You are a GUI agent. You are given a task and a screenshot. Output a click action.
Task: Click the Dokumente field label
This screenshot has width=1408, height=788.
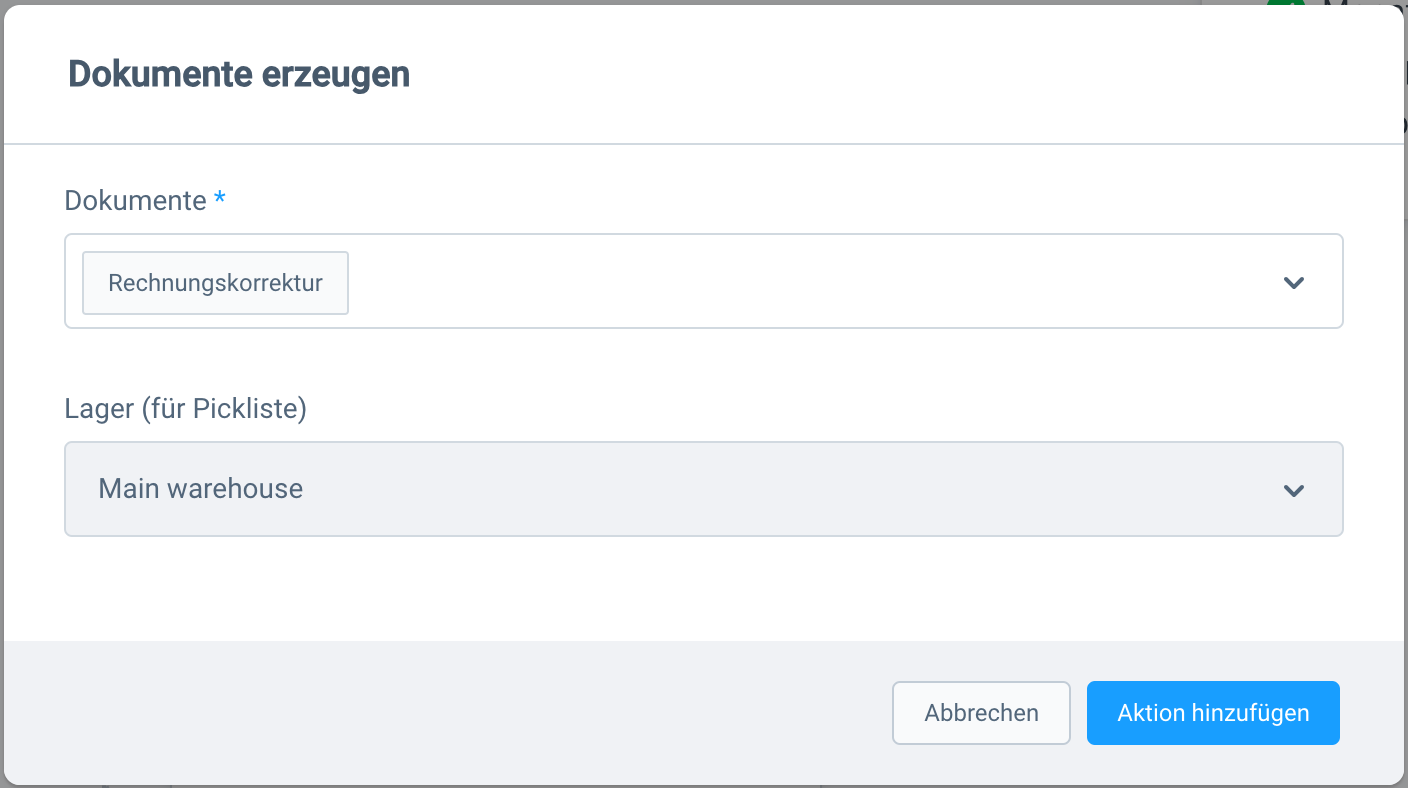(x=135, y=200)
